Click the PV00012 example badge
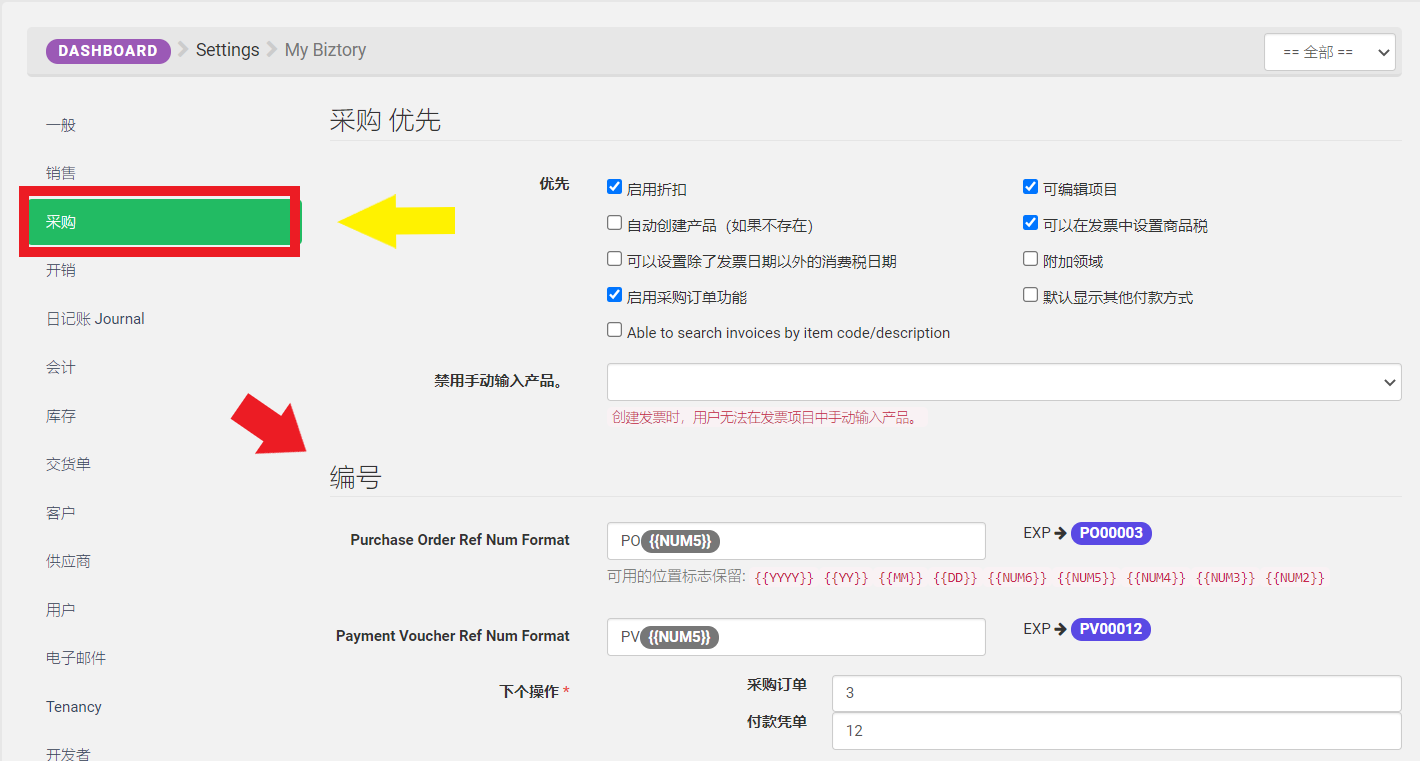Screen dimensions: 1420x761 click(x=1111, y=629)
